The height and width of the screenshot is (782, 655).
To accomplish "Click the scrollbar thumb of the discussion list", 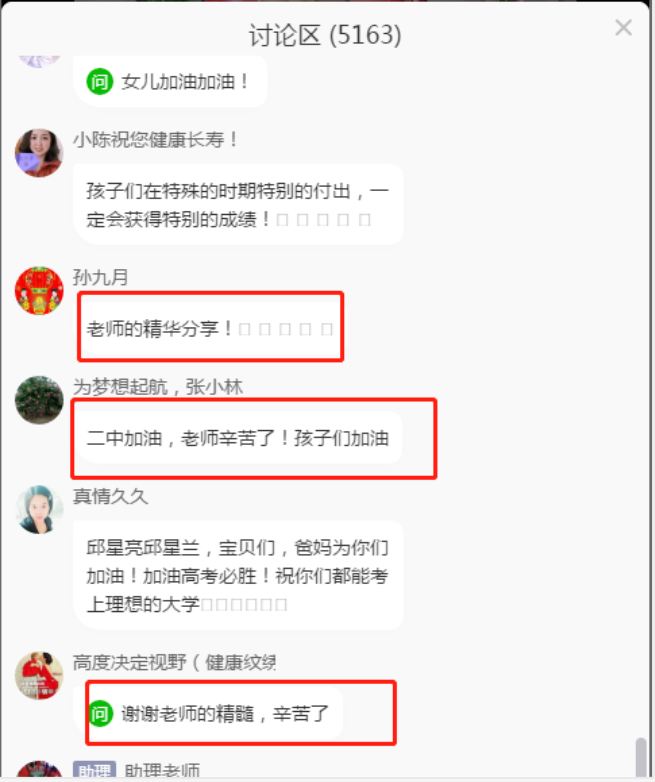I will [x=641, y=757].
